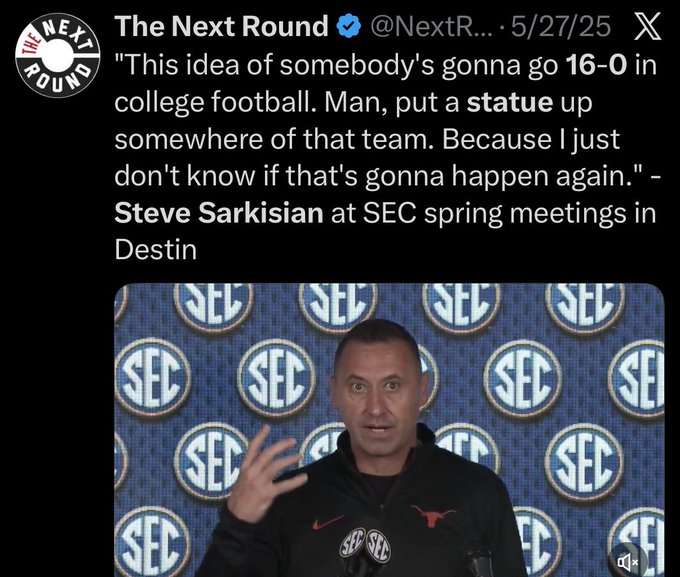
Task: Open The Next Round profile avatar
Action: click(x=58, y=55)
